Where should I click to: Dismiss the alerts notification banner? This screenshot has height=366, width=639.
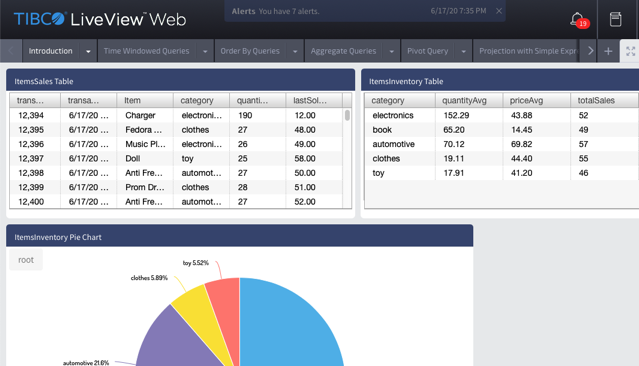(x=499, y=11)
